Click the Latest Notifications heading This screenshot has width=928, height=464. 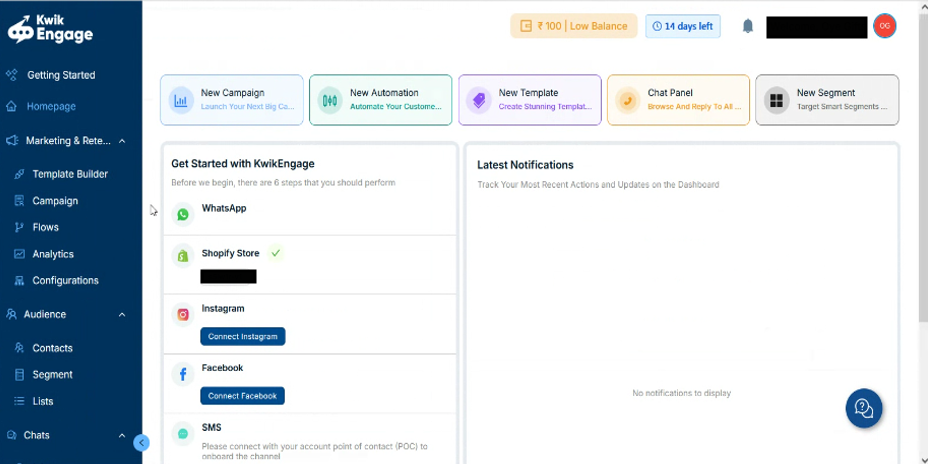pyautogui.click(x=526, y=165)
